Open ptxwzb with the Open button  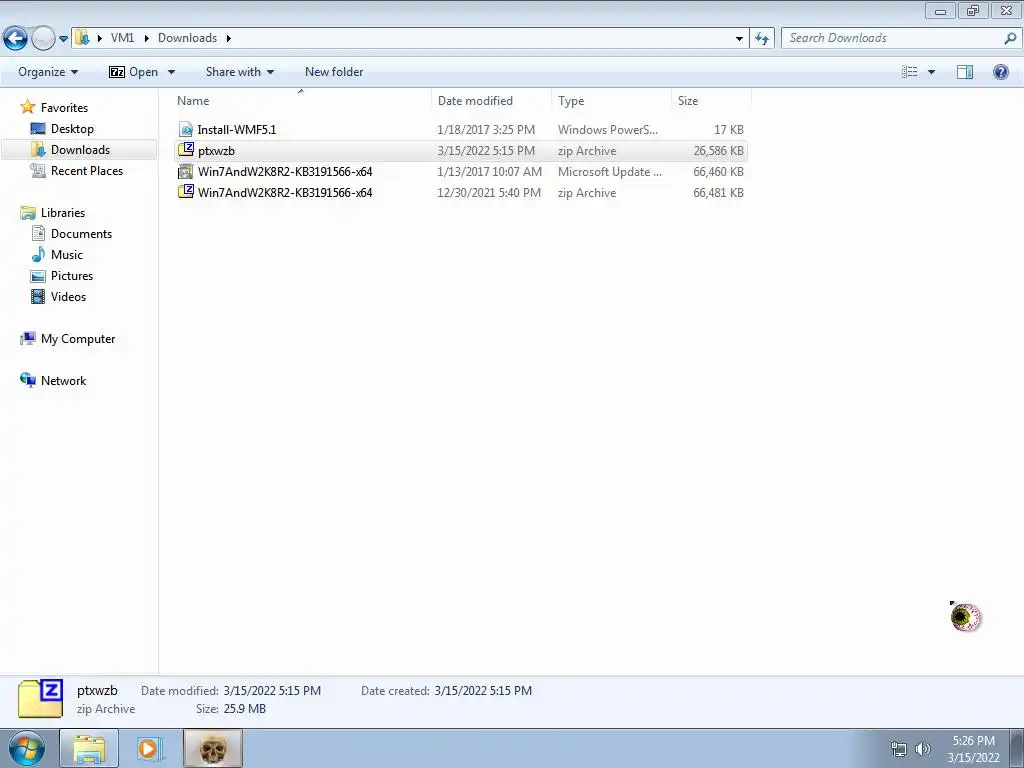134,72
